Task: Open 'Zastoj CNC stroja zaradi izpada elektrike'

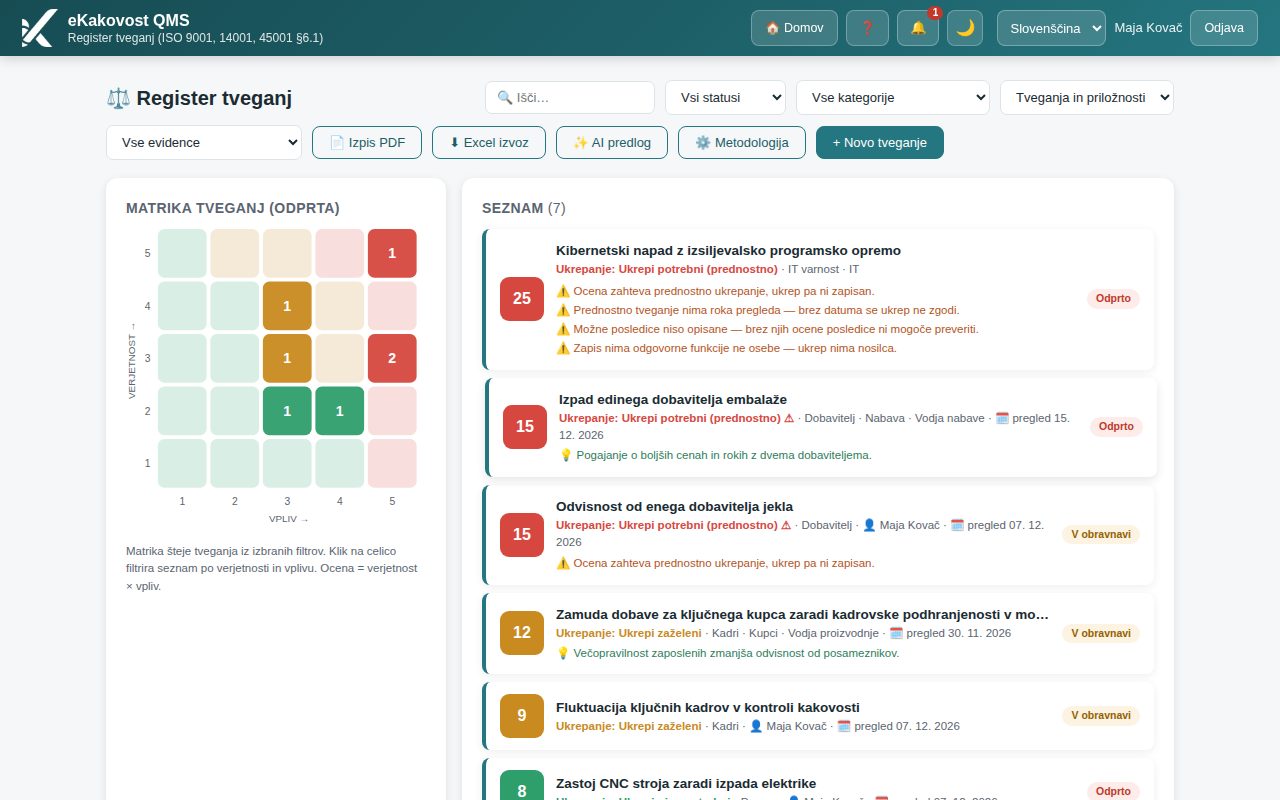Action: click(686, 784)
